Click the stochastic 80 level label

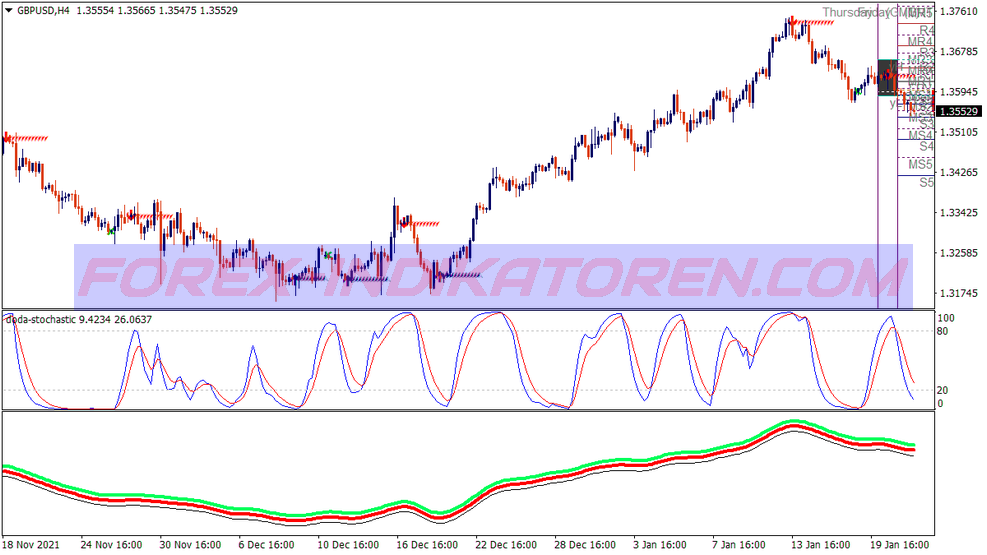pos(942,331)
